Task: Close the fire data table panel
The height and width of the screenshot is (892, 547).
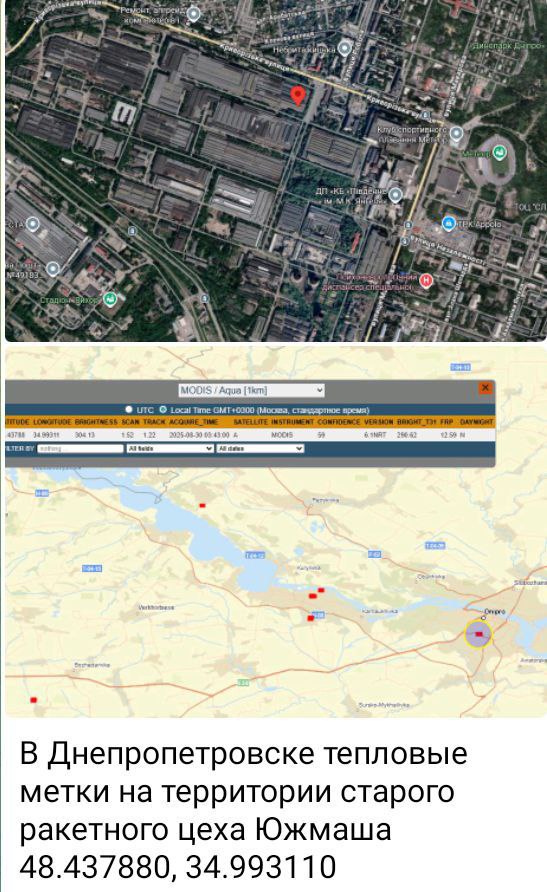Action: coord(485,387)
